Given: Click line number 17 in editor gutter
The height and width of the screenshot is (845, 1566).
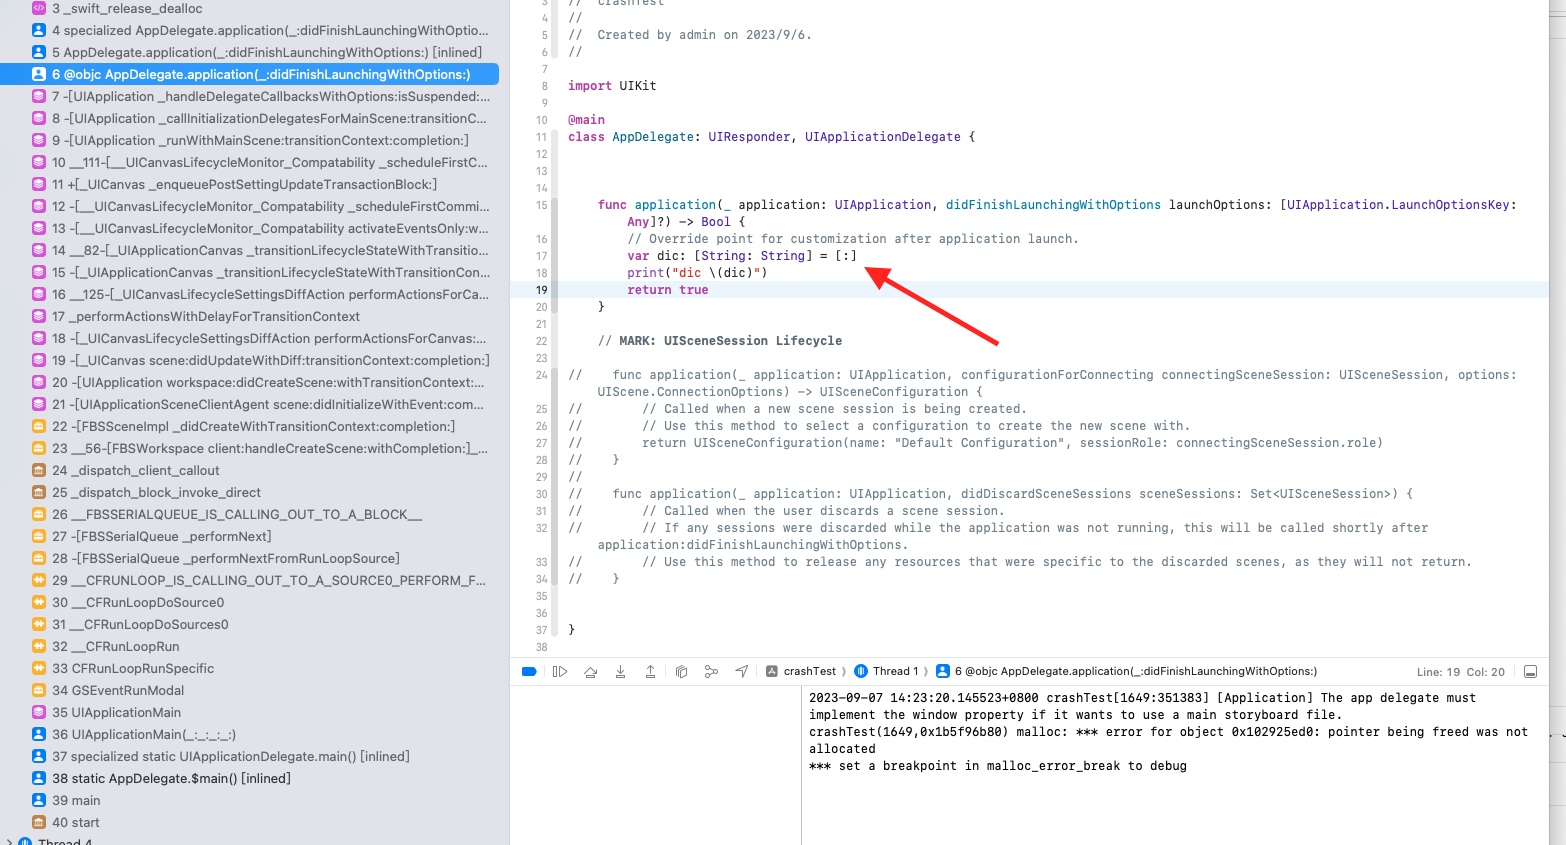Looking at the screenshot, I should point(541,256).
